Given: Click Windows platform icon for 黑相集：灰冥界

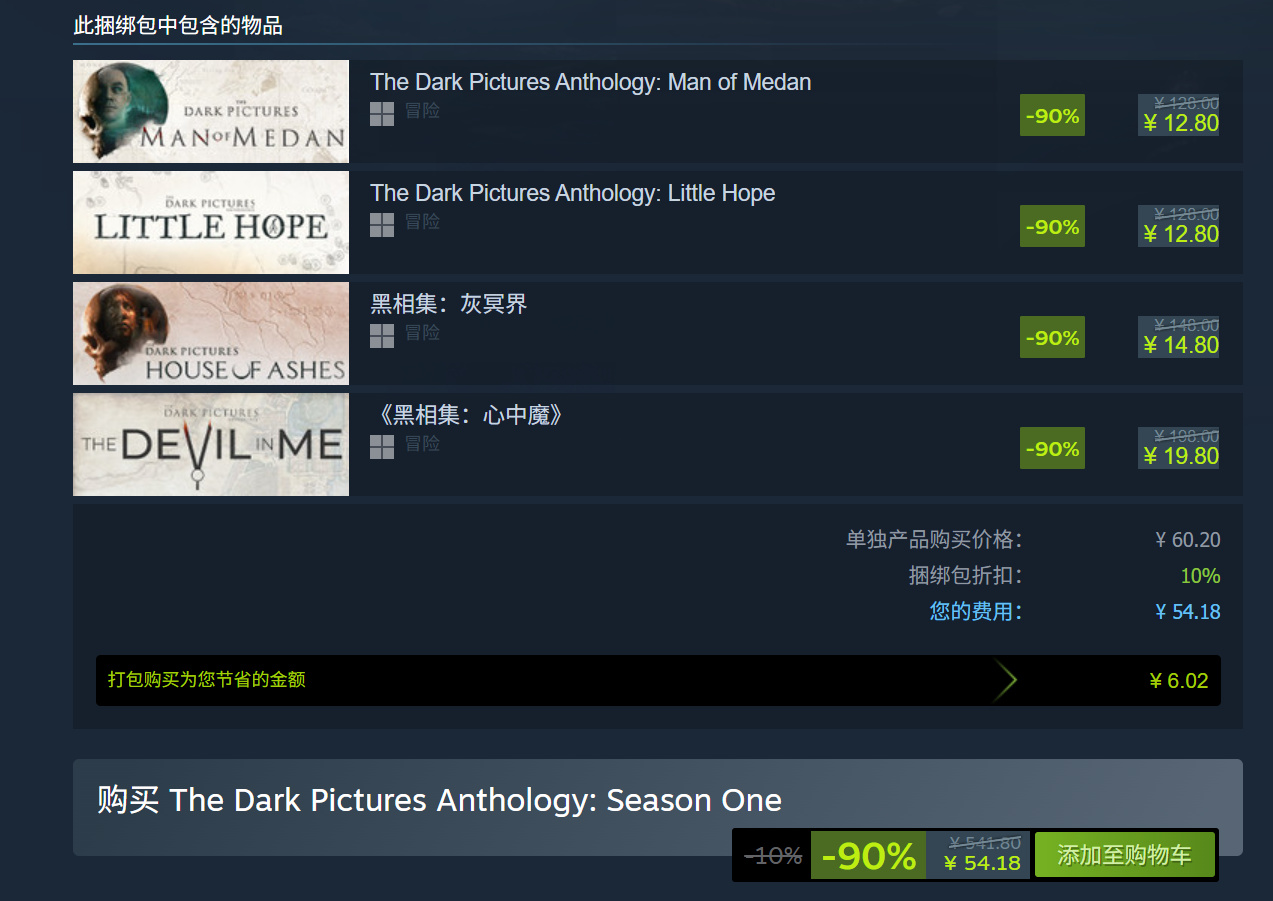Looking at the screenshot, I should (381, 336).
